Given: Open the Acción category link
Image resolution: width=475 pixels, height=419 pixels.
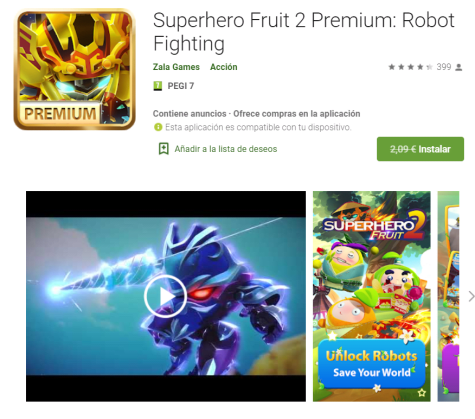Looking at the screenshot, I should 223,67.
